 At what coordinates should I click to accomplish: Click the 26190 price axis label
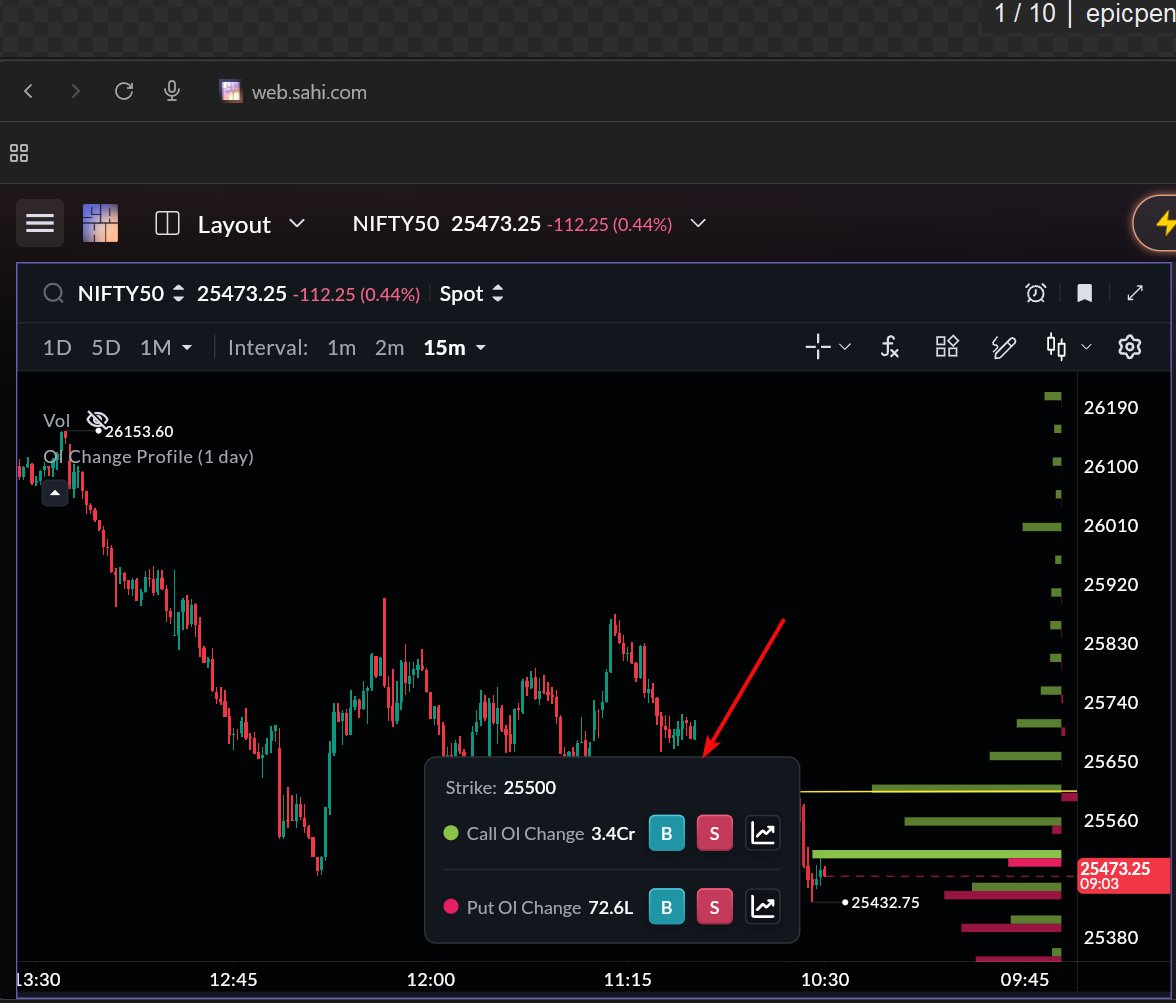coord(1111,407)
